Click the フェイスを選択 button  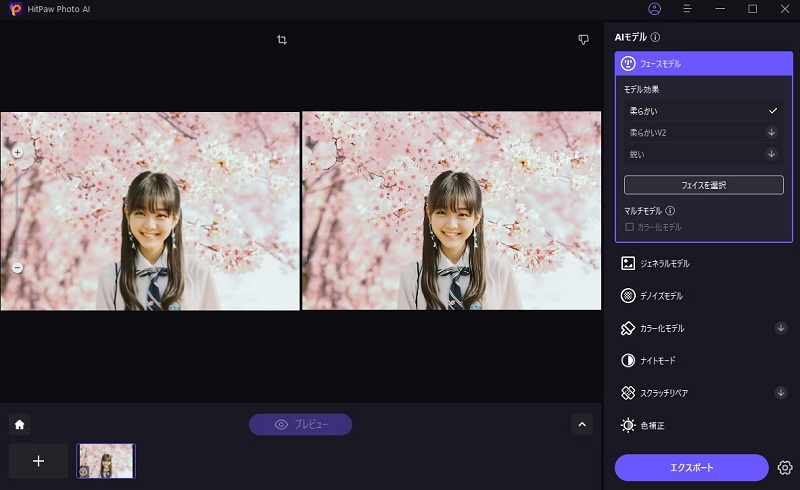(x=703, y=185)
